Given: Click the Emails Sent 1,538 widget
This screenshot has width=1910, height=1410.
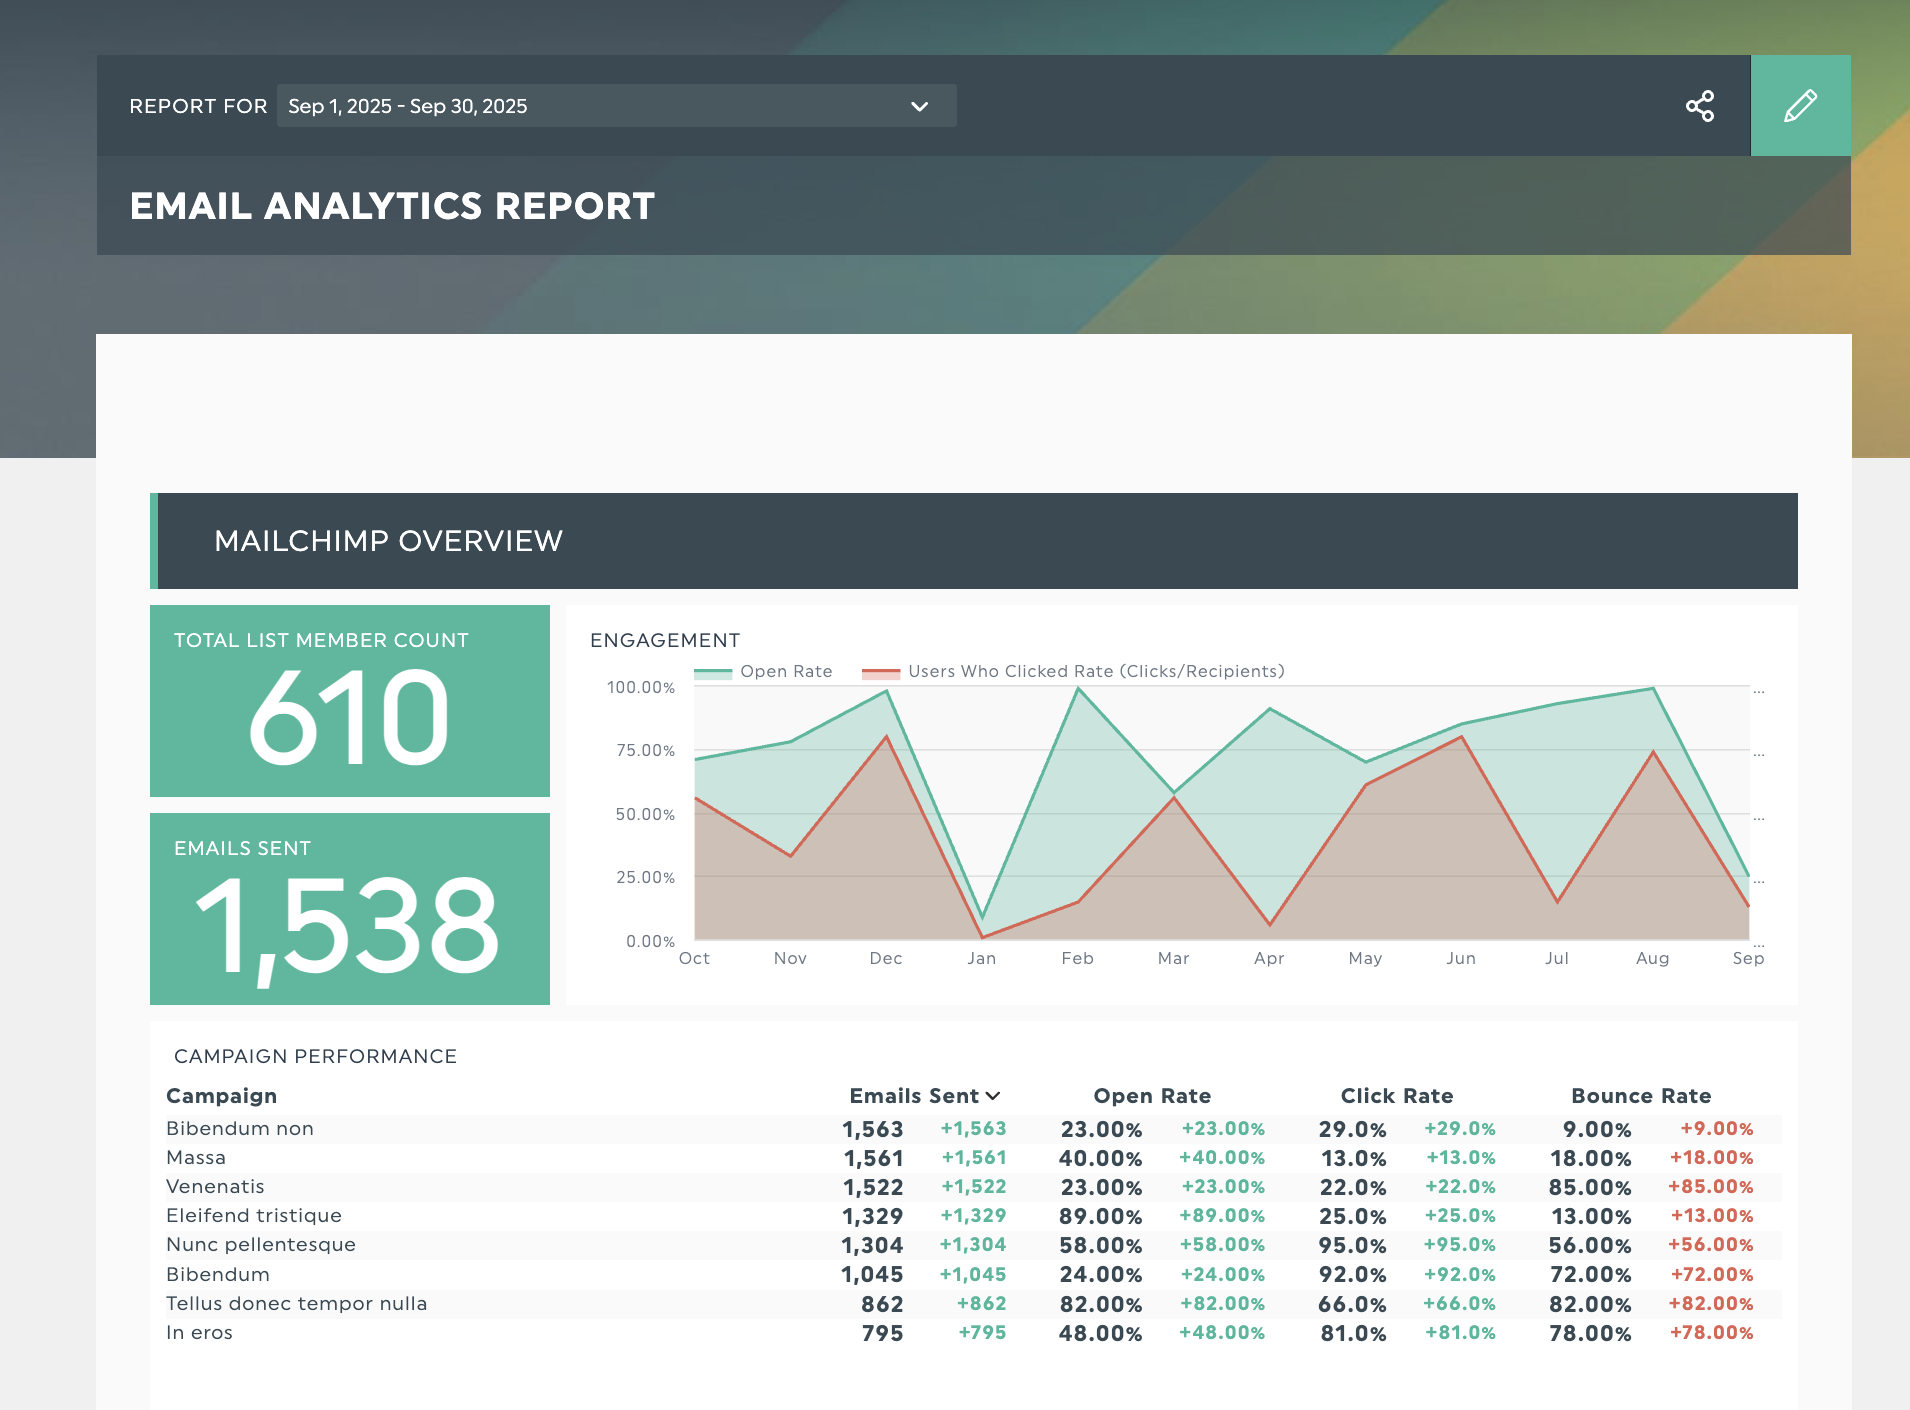Looking at the screenshot, I should pos(349,909).
